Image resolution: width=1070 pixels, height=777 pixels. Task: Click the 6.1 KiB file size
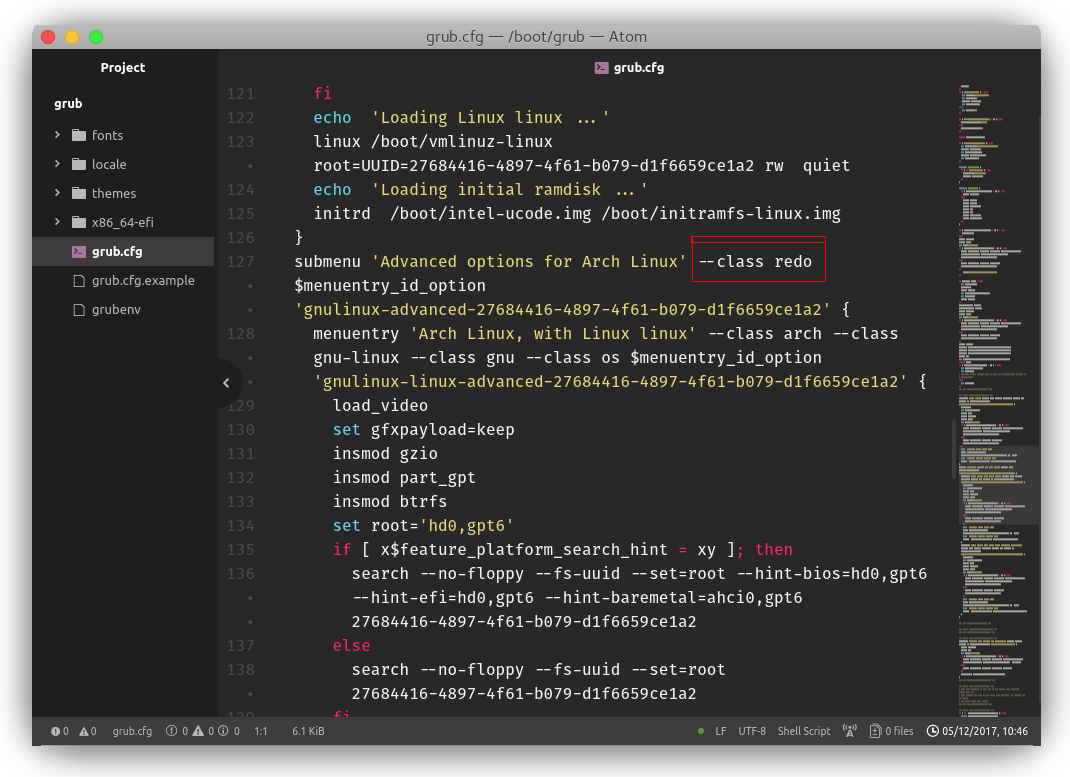click(308, 731)
